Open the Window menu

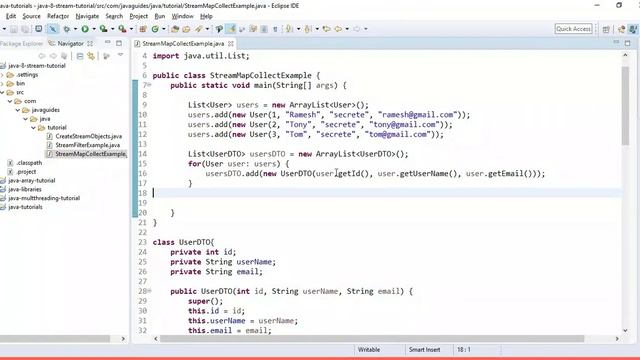[x=182, y=16]
